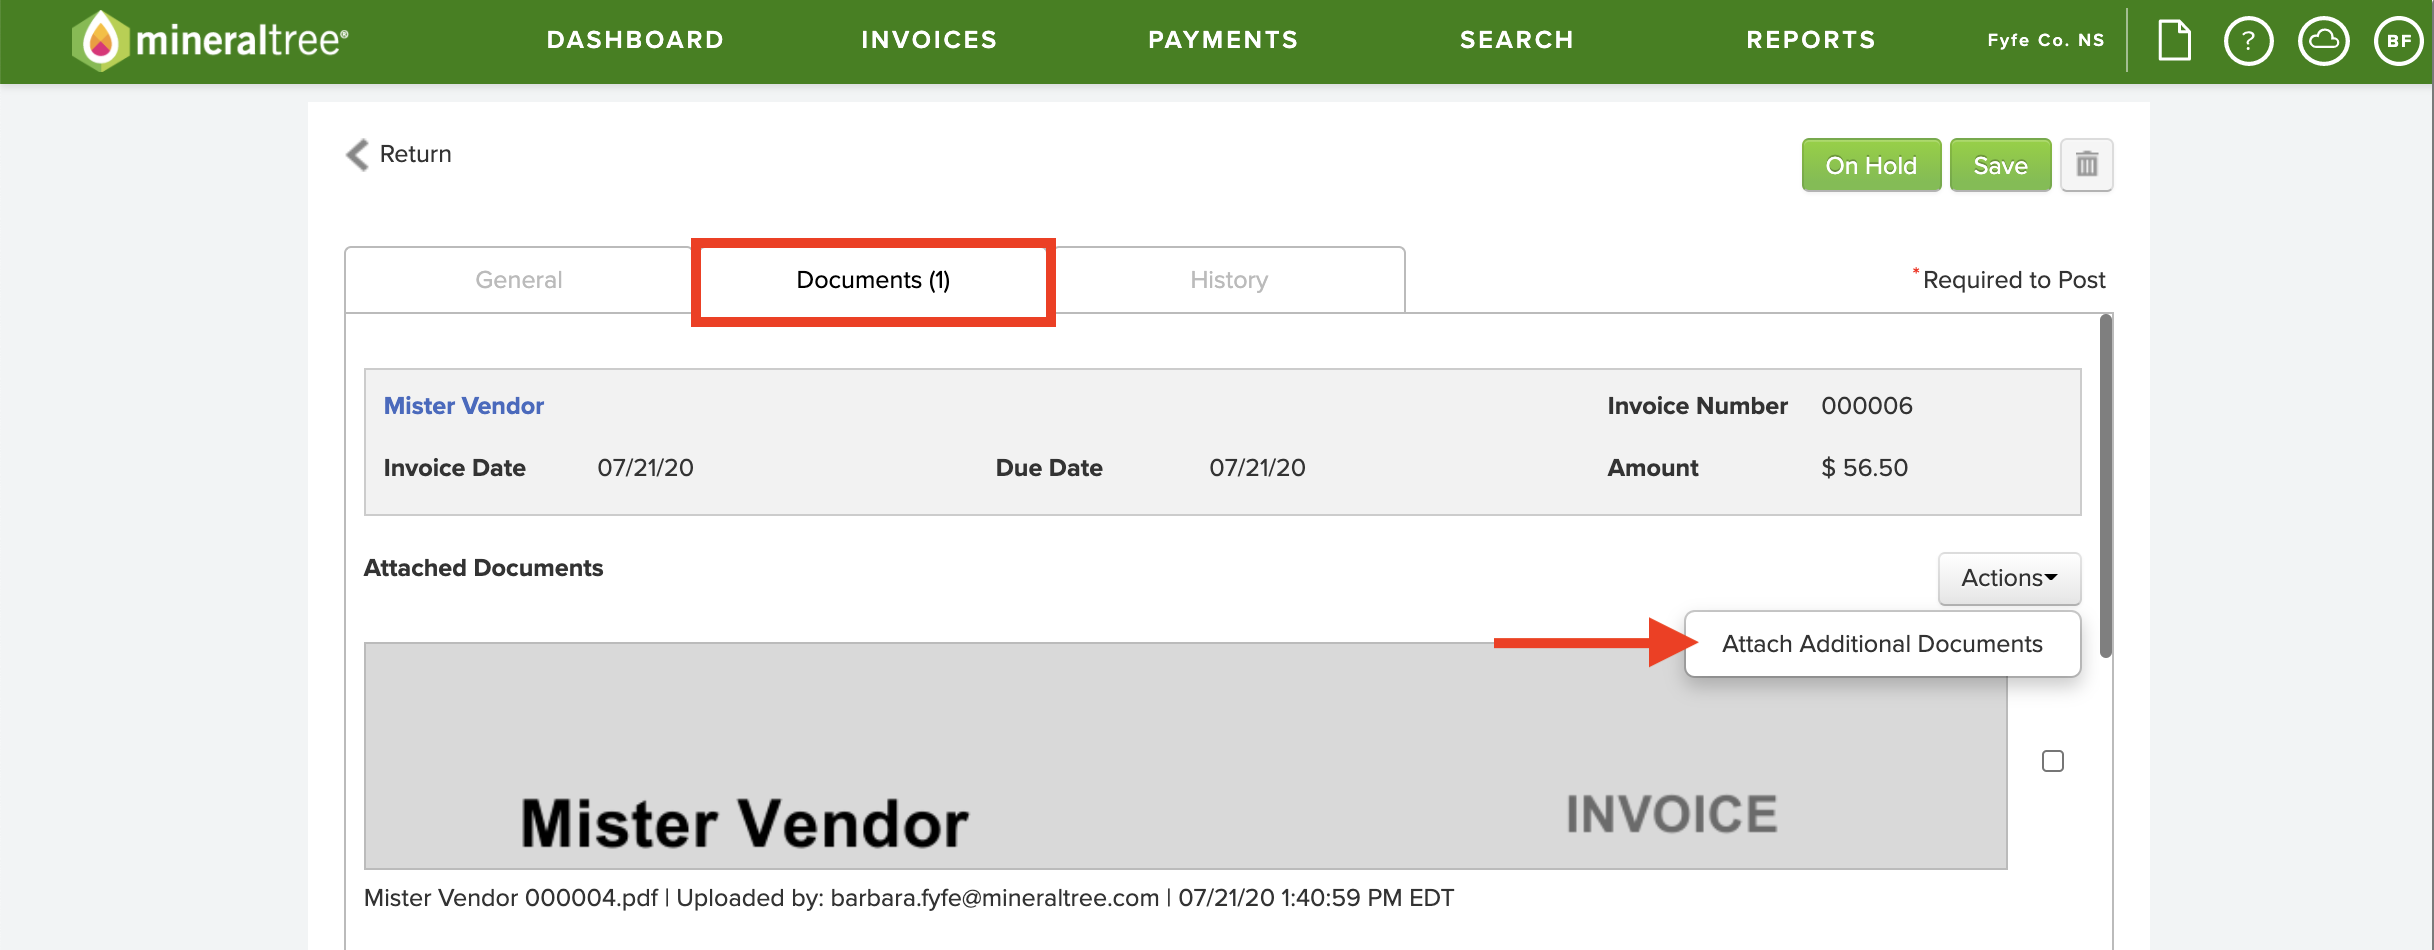
Task: Select invoice number 000006
Action: pyautogui.click(x=1866, y=406)
